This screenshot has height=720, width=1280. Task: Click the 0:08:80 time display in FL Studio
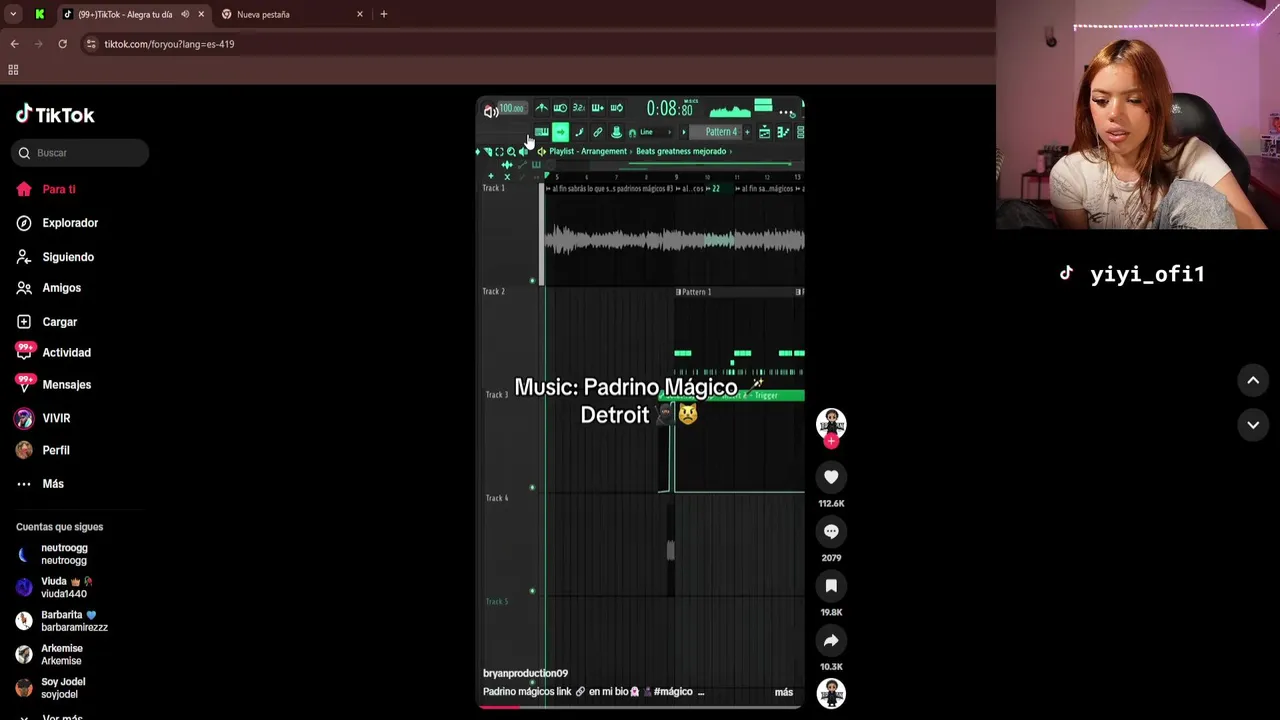tap(669, 109)
